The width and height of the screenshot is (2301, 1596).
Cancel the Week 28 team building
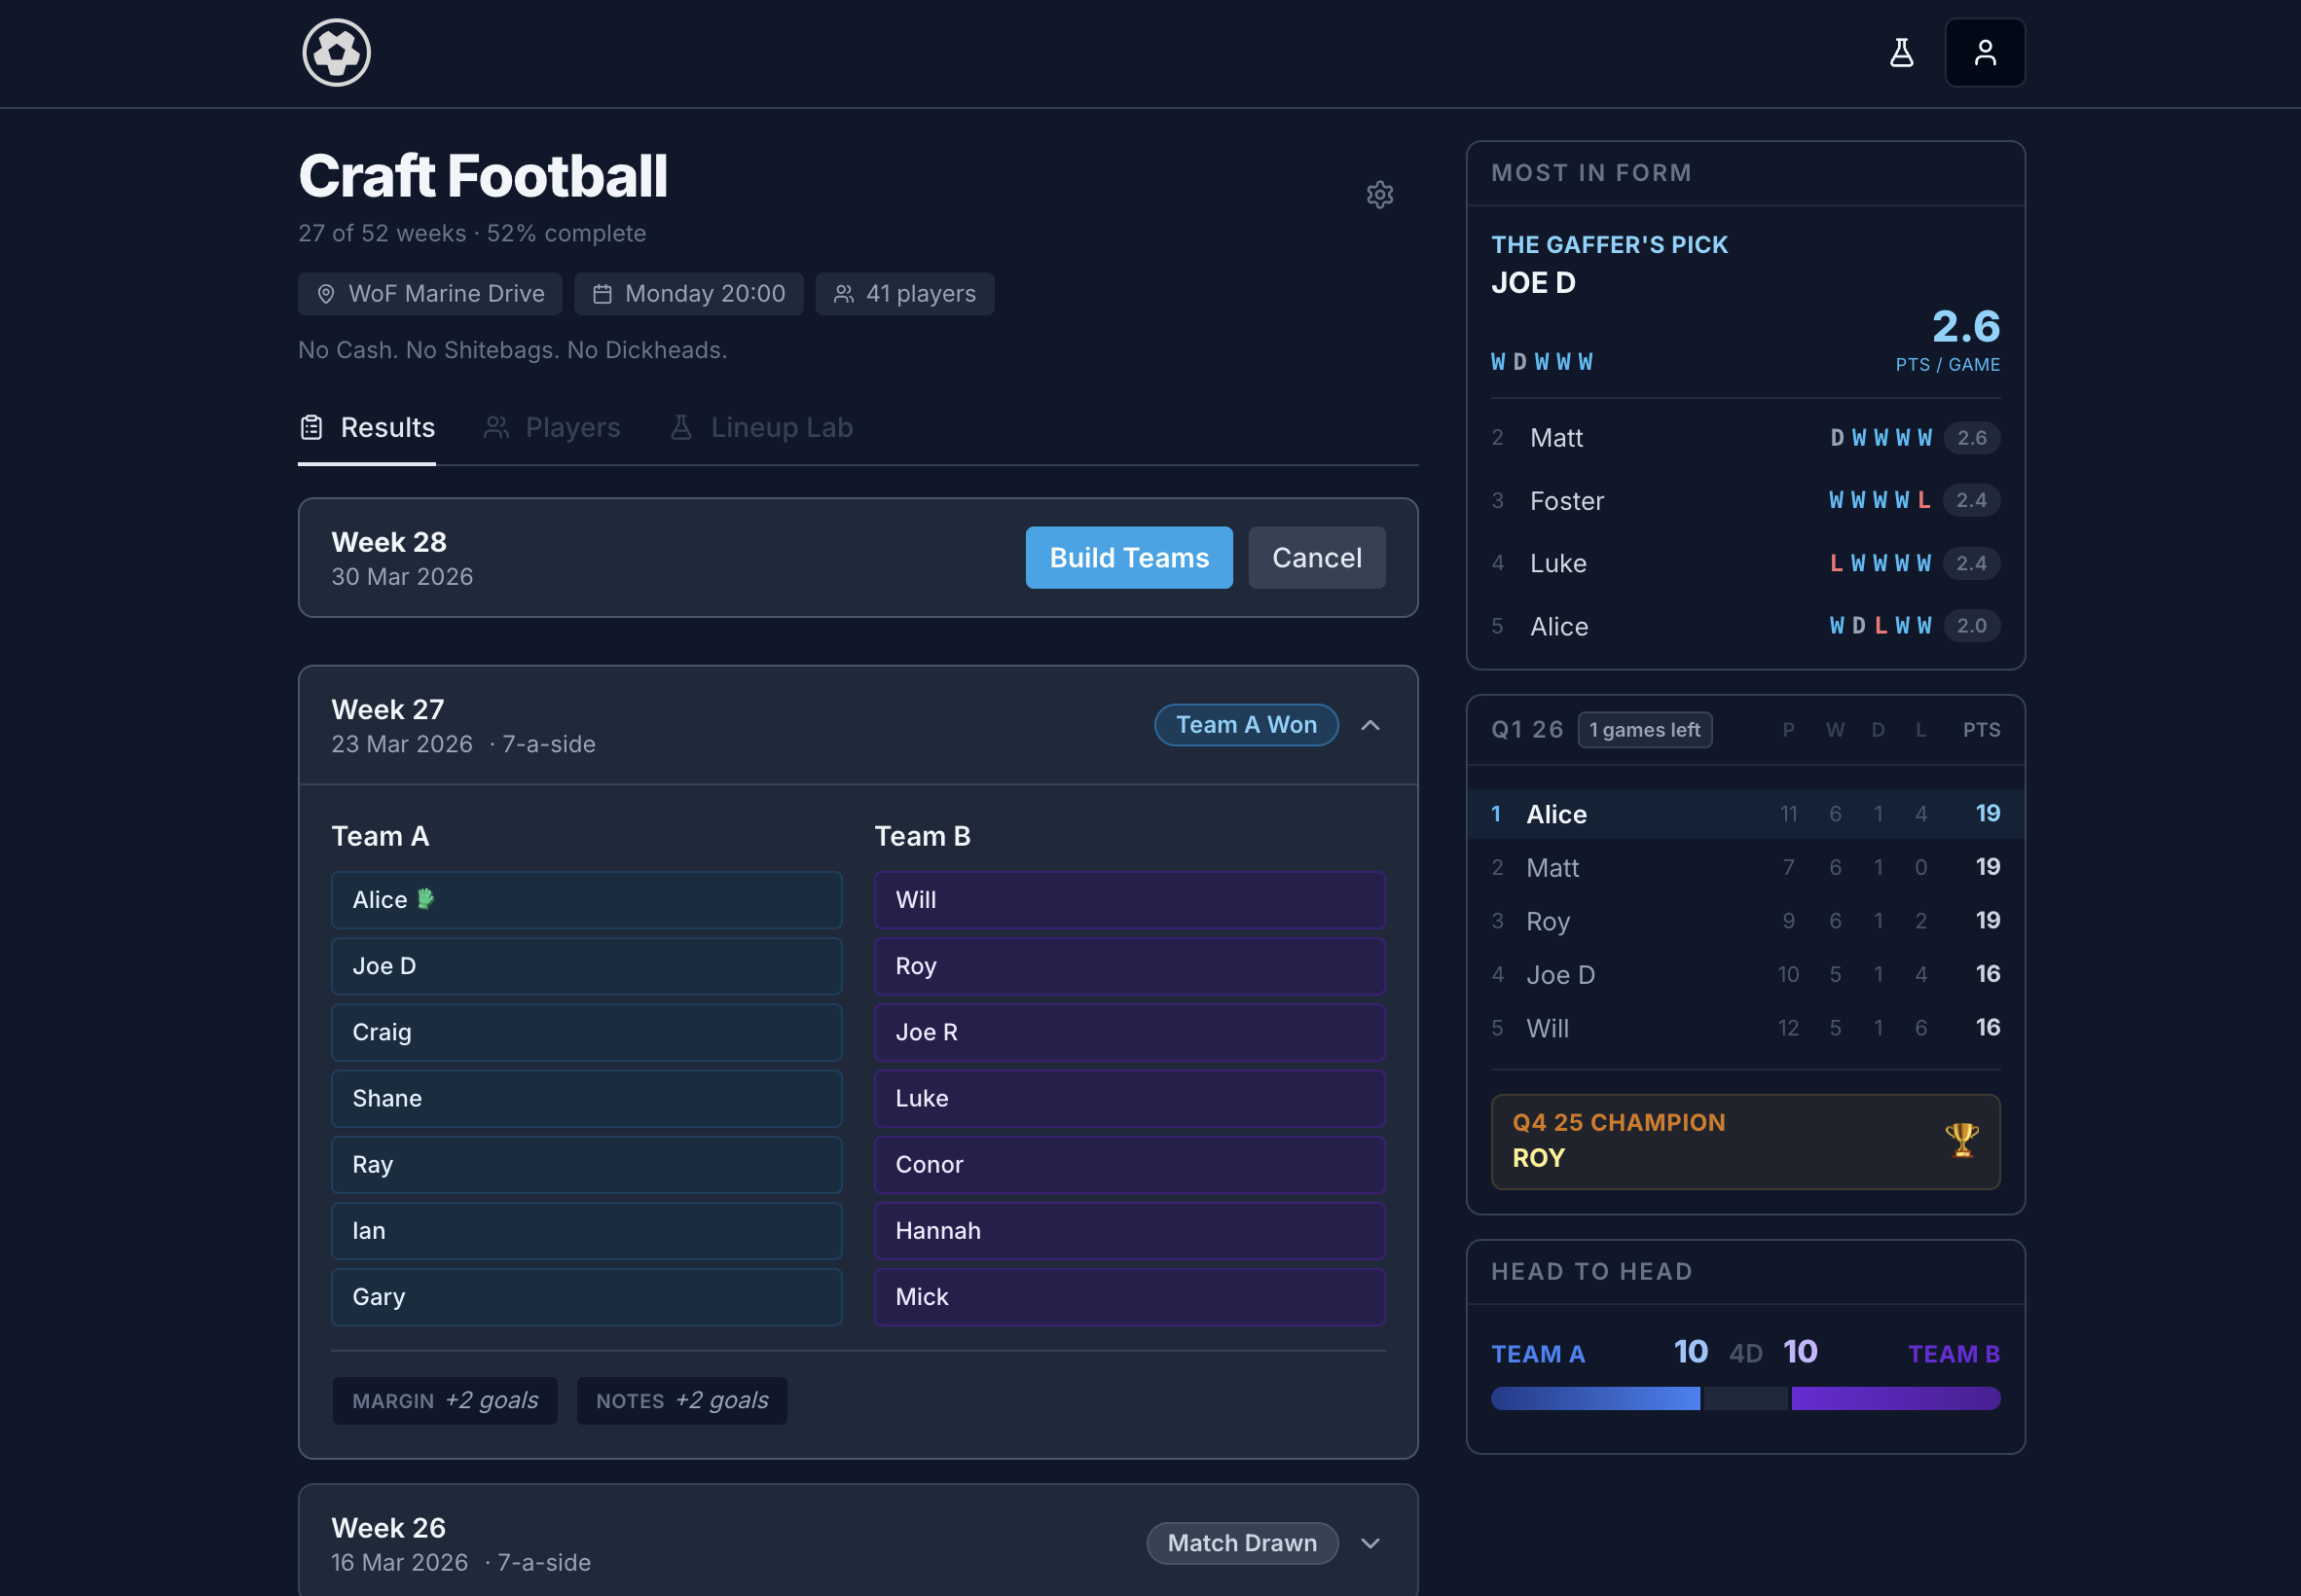coord(1316,557)
